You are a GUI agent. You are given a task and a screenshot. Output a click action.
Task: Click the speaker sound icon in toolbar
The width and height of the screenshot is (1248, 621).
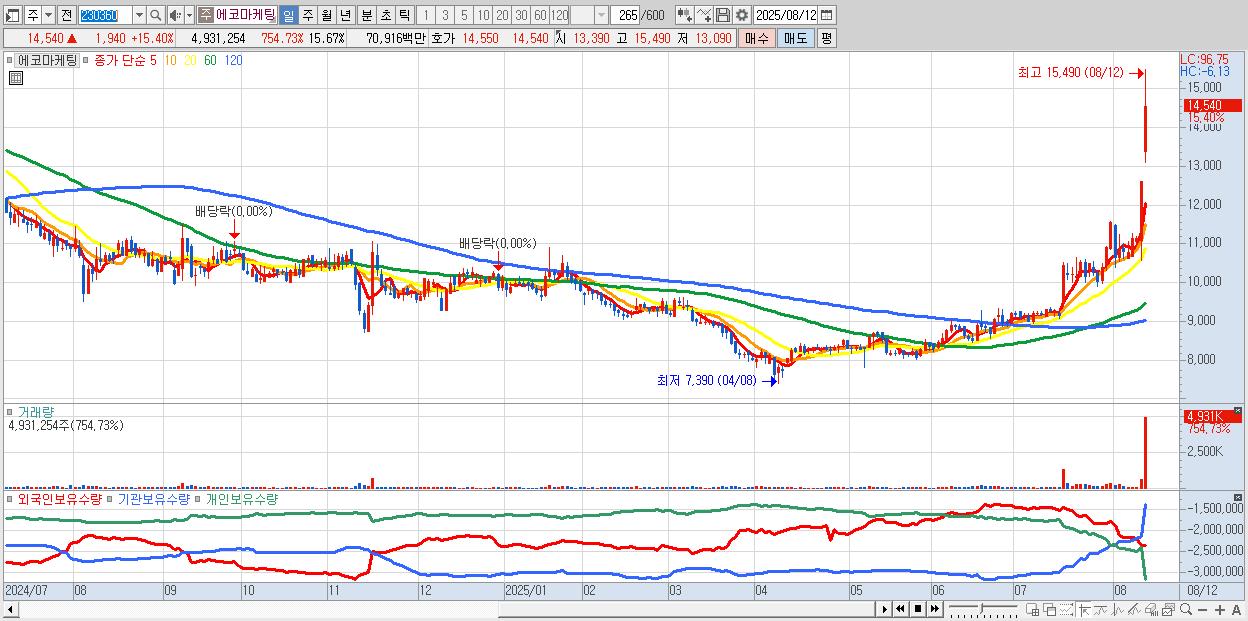pyautogui.click(x=174, y=15)
